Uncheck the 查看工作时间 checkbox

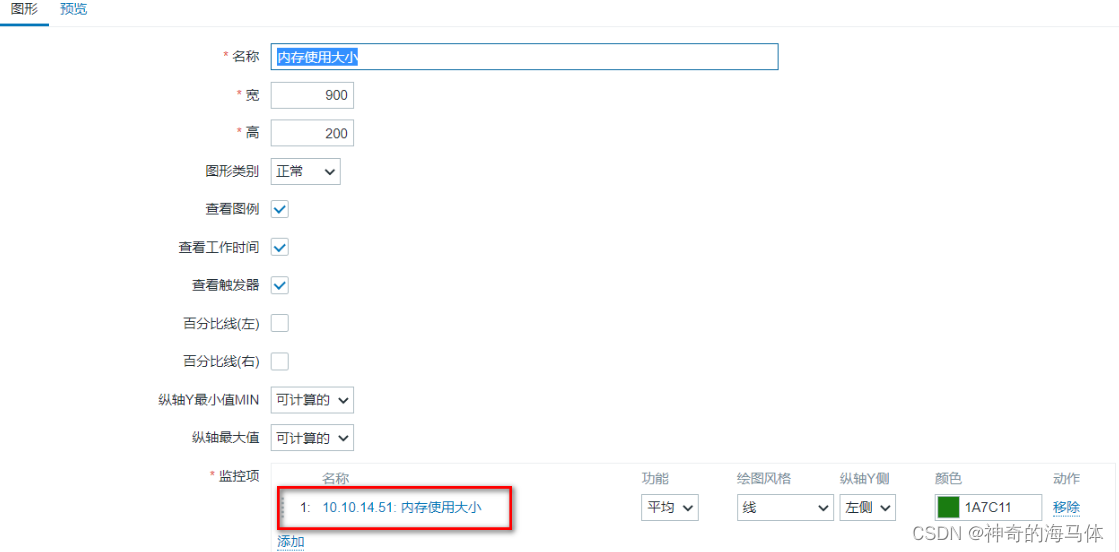(280, 248)
